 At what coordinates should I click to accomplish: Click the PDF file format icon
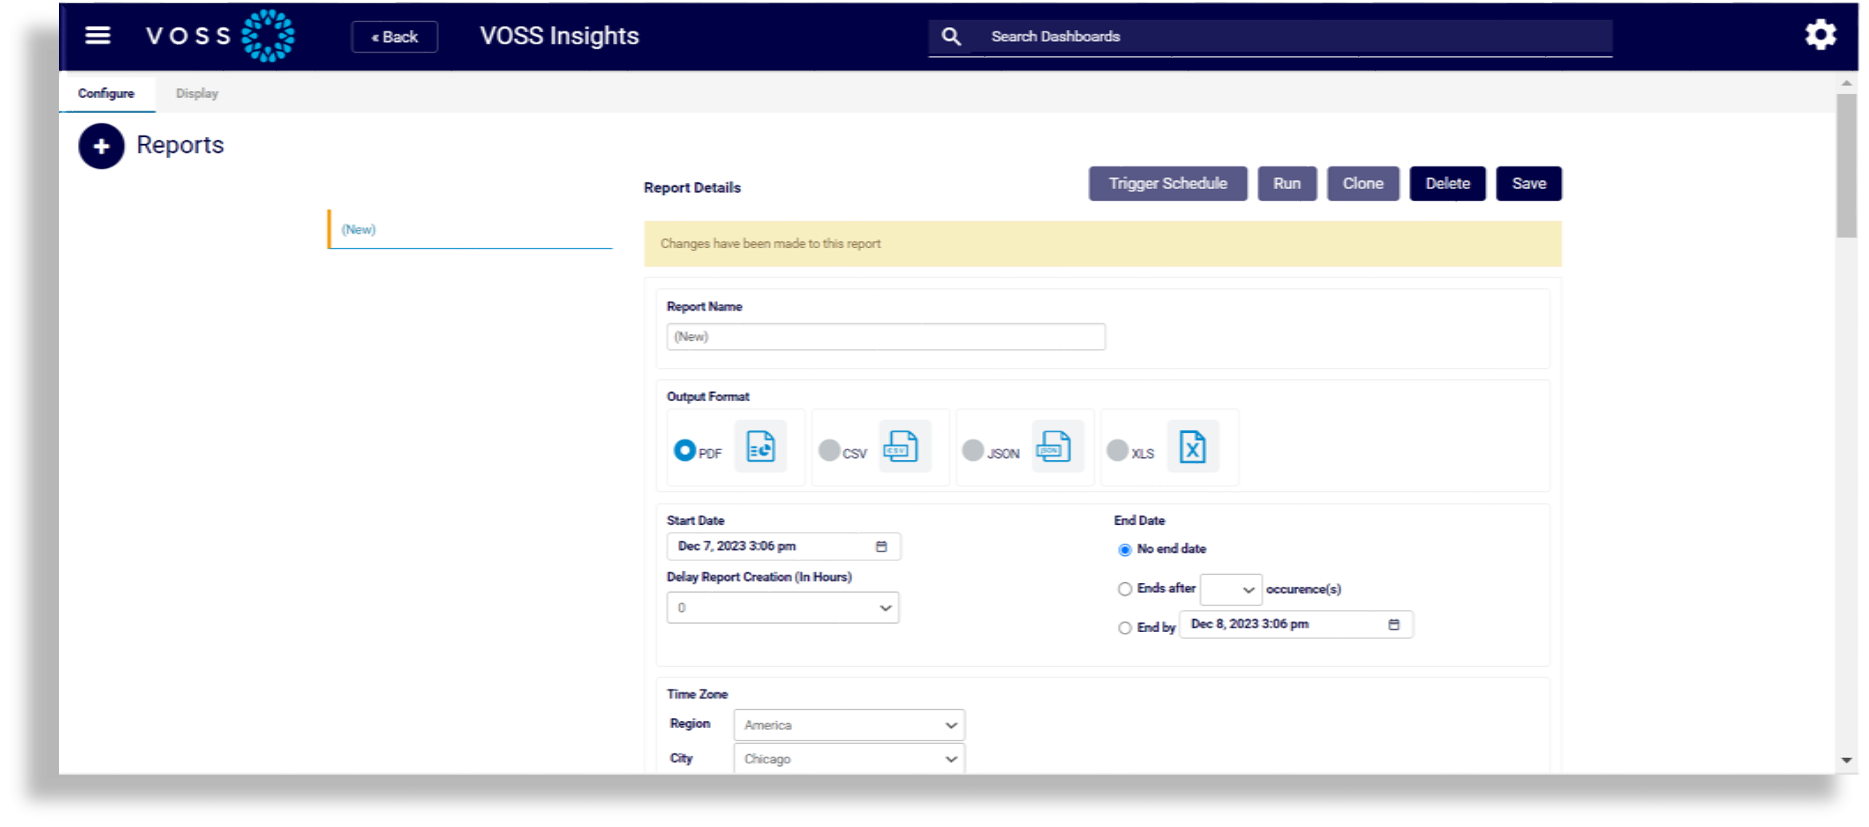click(x=760, y=446)
